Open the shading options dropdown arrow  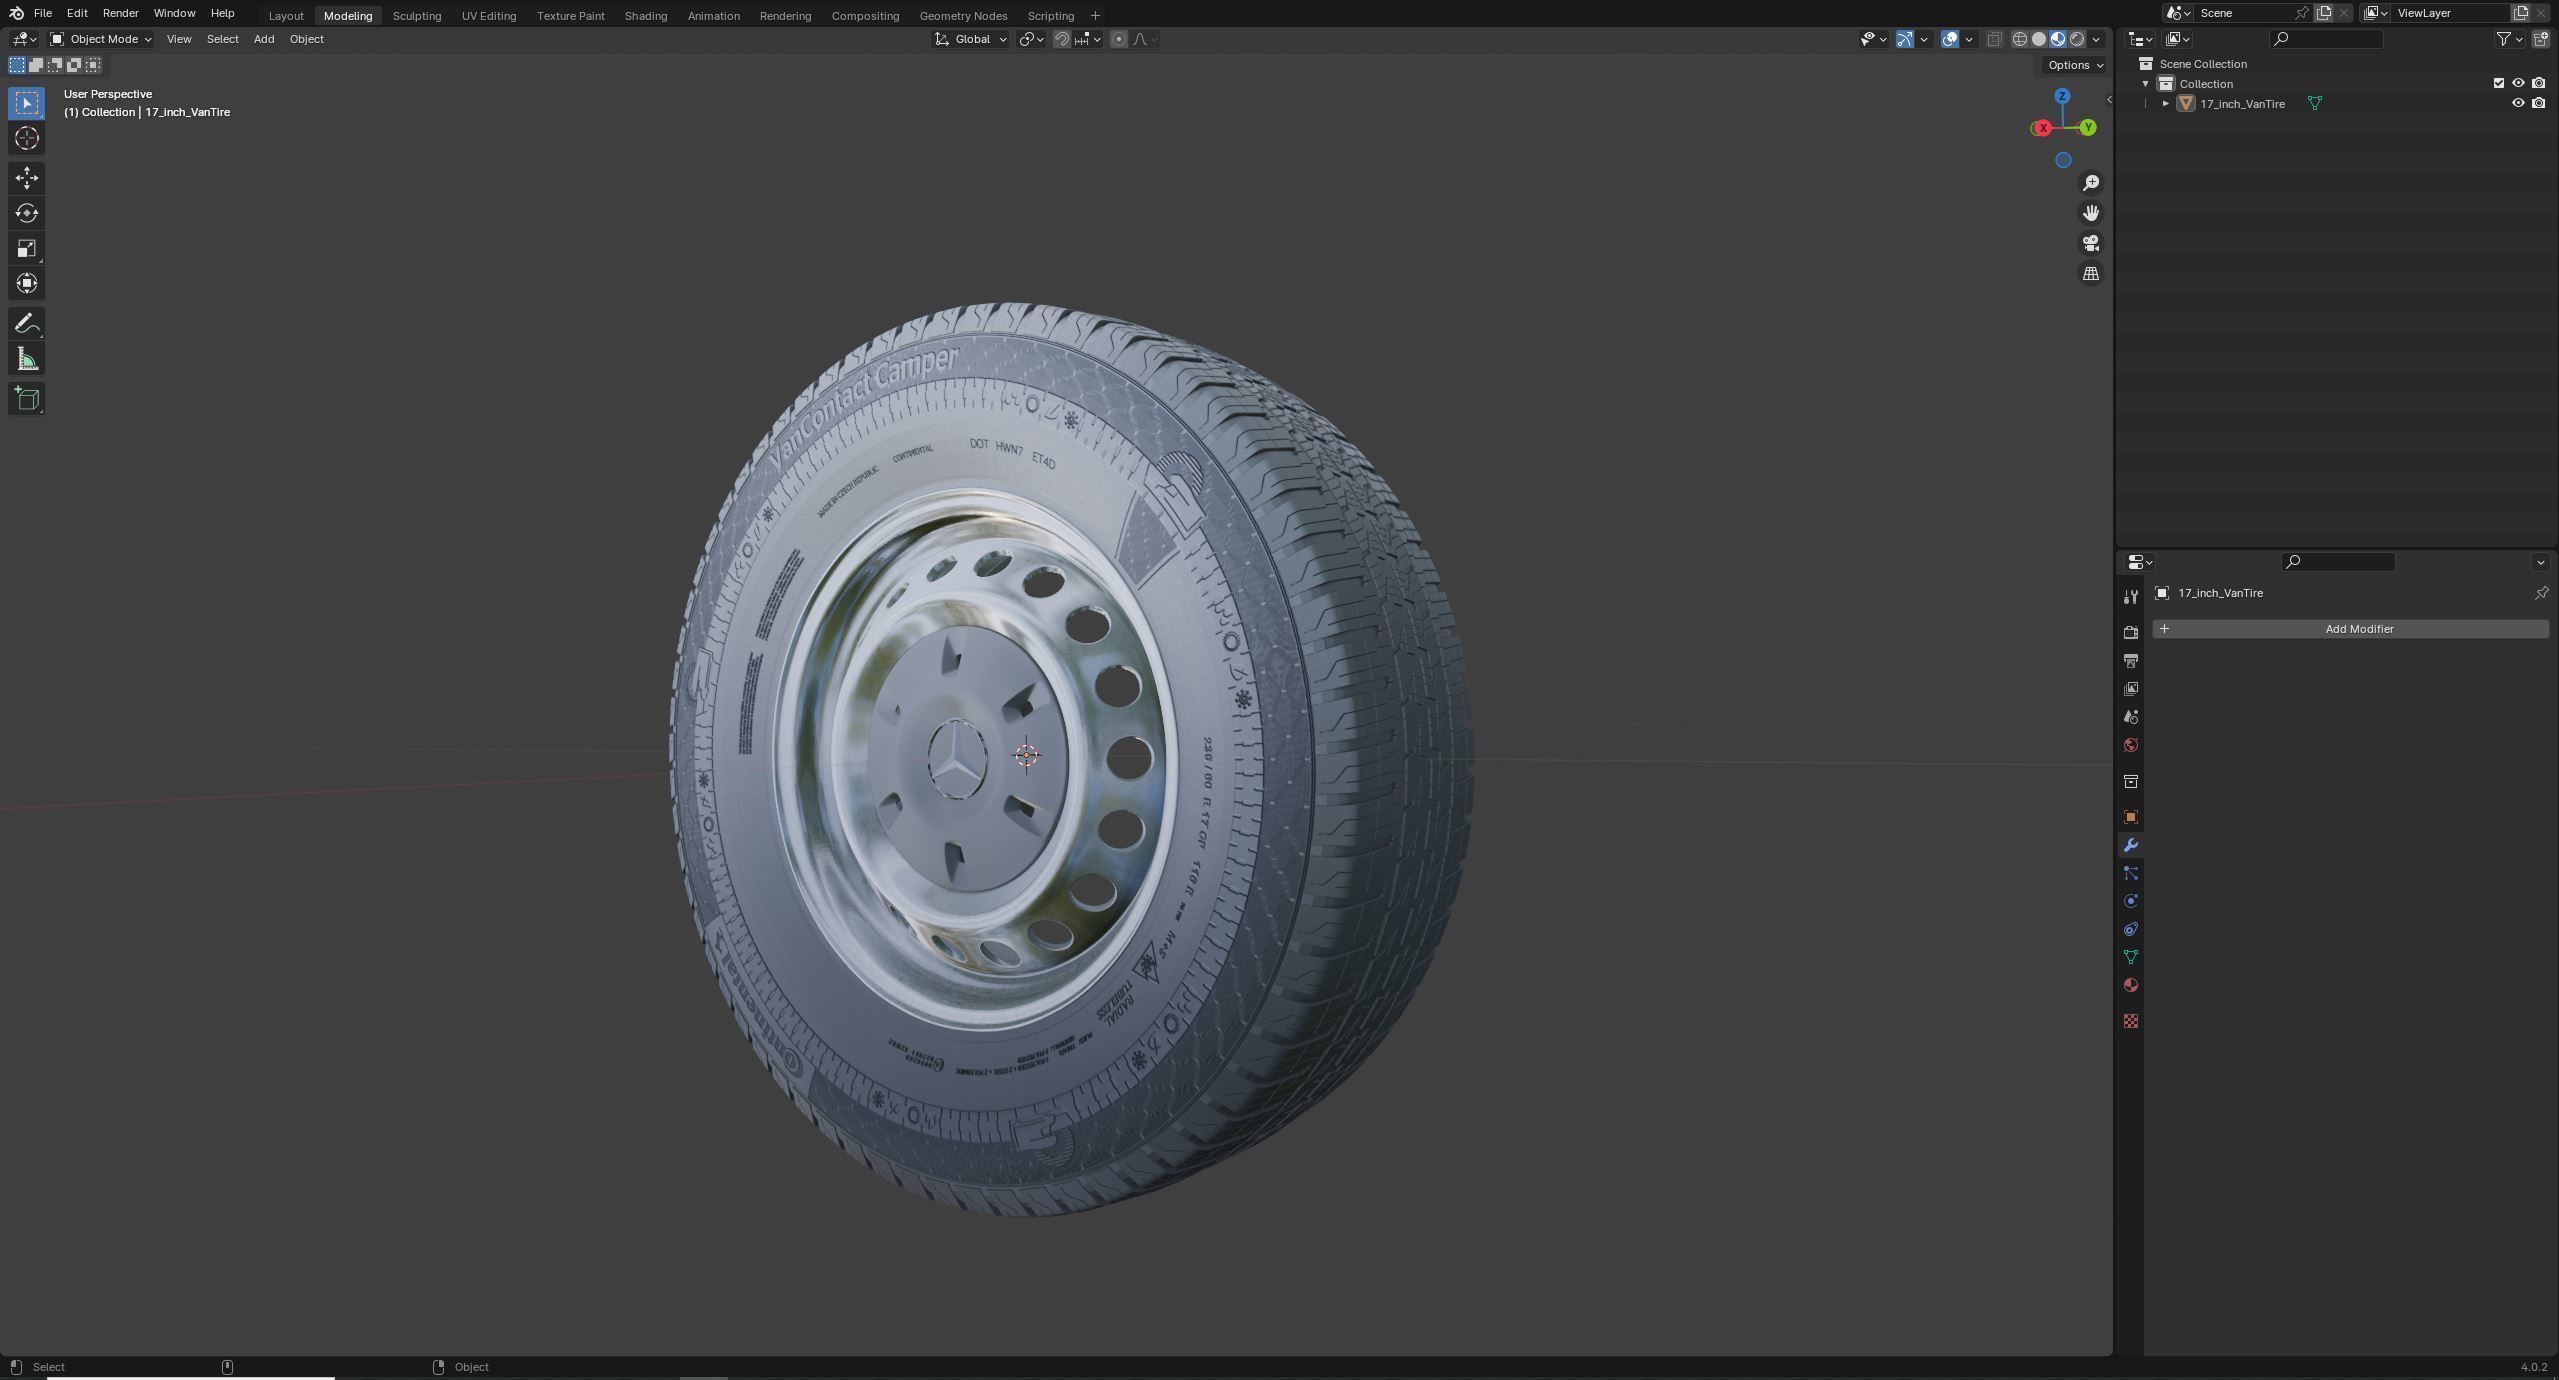pyautogui.click(x=2096, y=39)
